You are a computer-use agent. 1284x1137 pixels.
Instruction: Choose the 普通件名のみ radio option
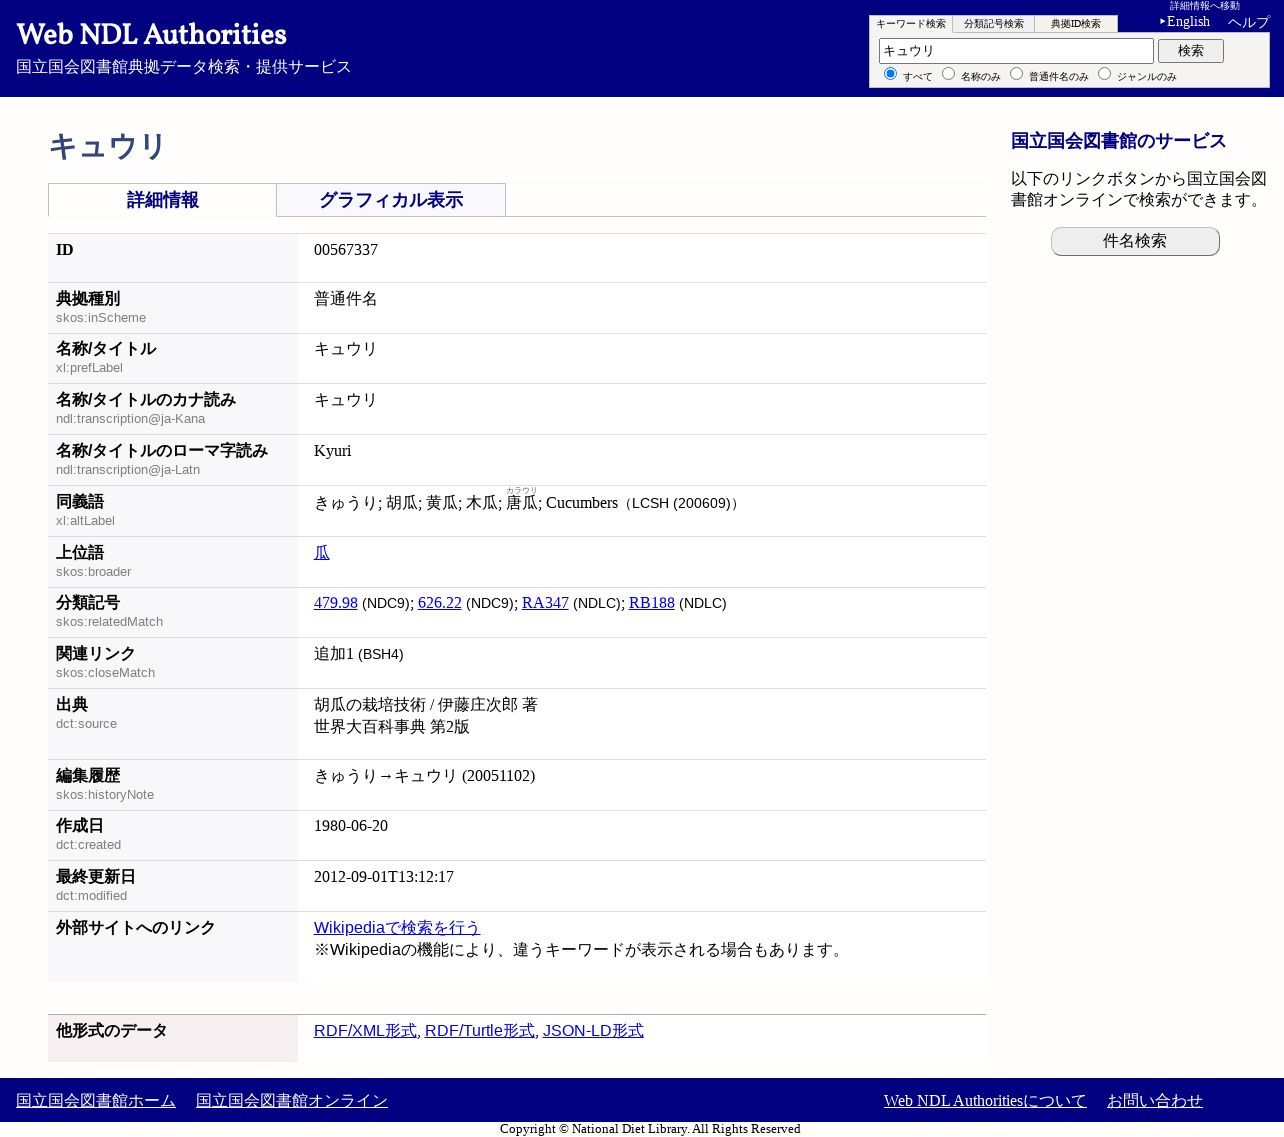click(x=1016, y=73)
